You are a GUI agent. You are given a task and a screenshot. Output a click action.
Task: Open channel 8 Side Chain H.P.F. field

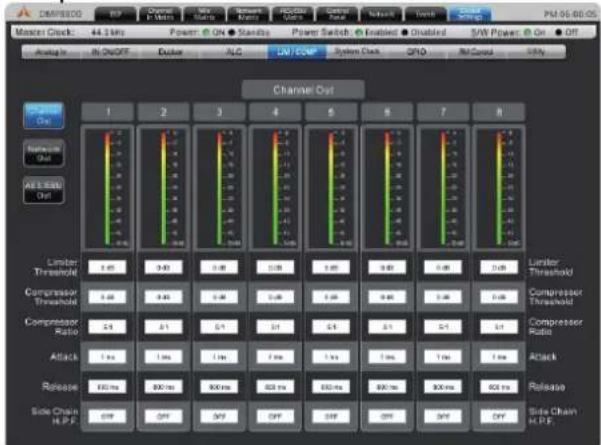[499, 416]
